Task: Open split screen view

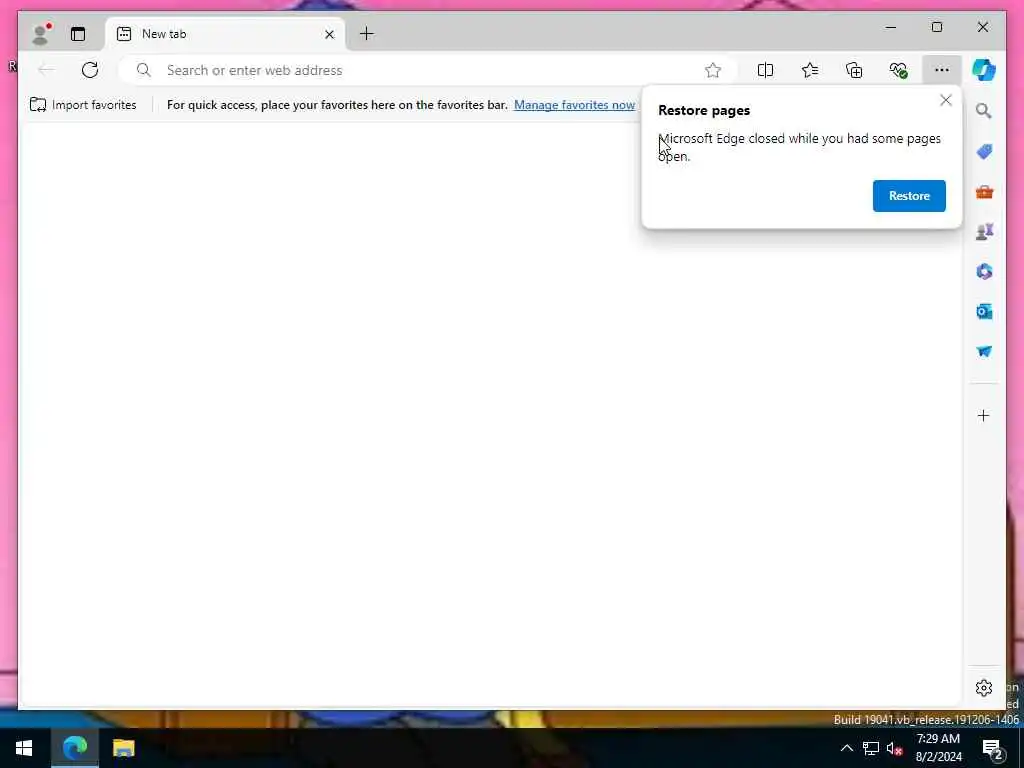Action: point(765,70)
